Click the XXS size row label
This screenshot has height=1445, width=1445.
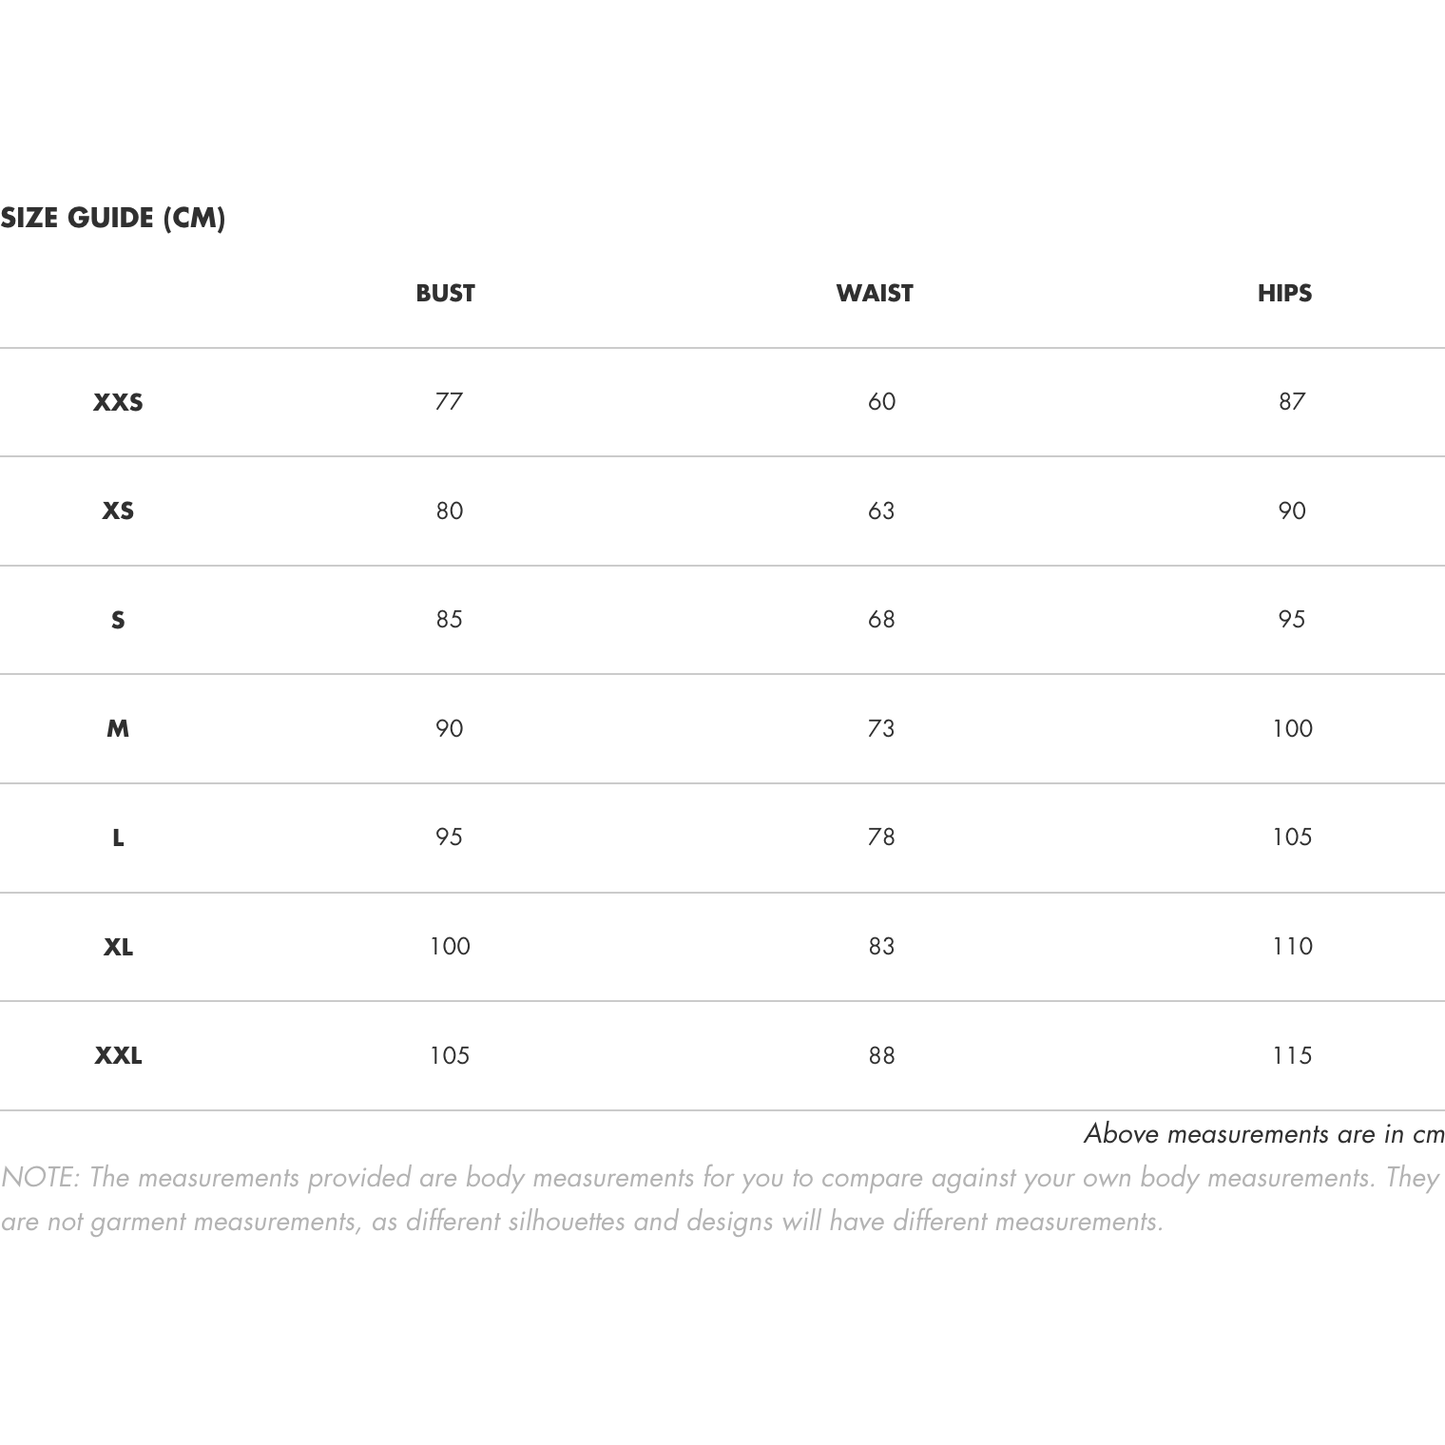tap(118, 403)
